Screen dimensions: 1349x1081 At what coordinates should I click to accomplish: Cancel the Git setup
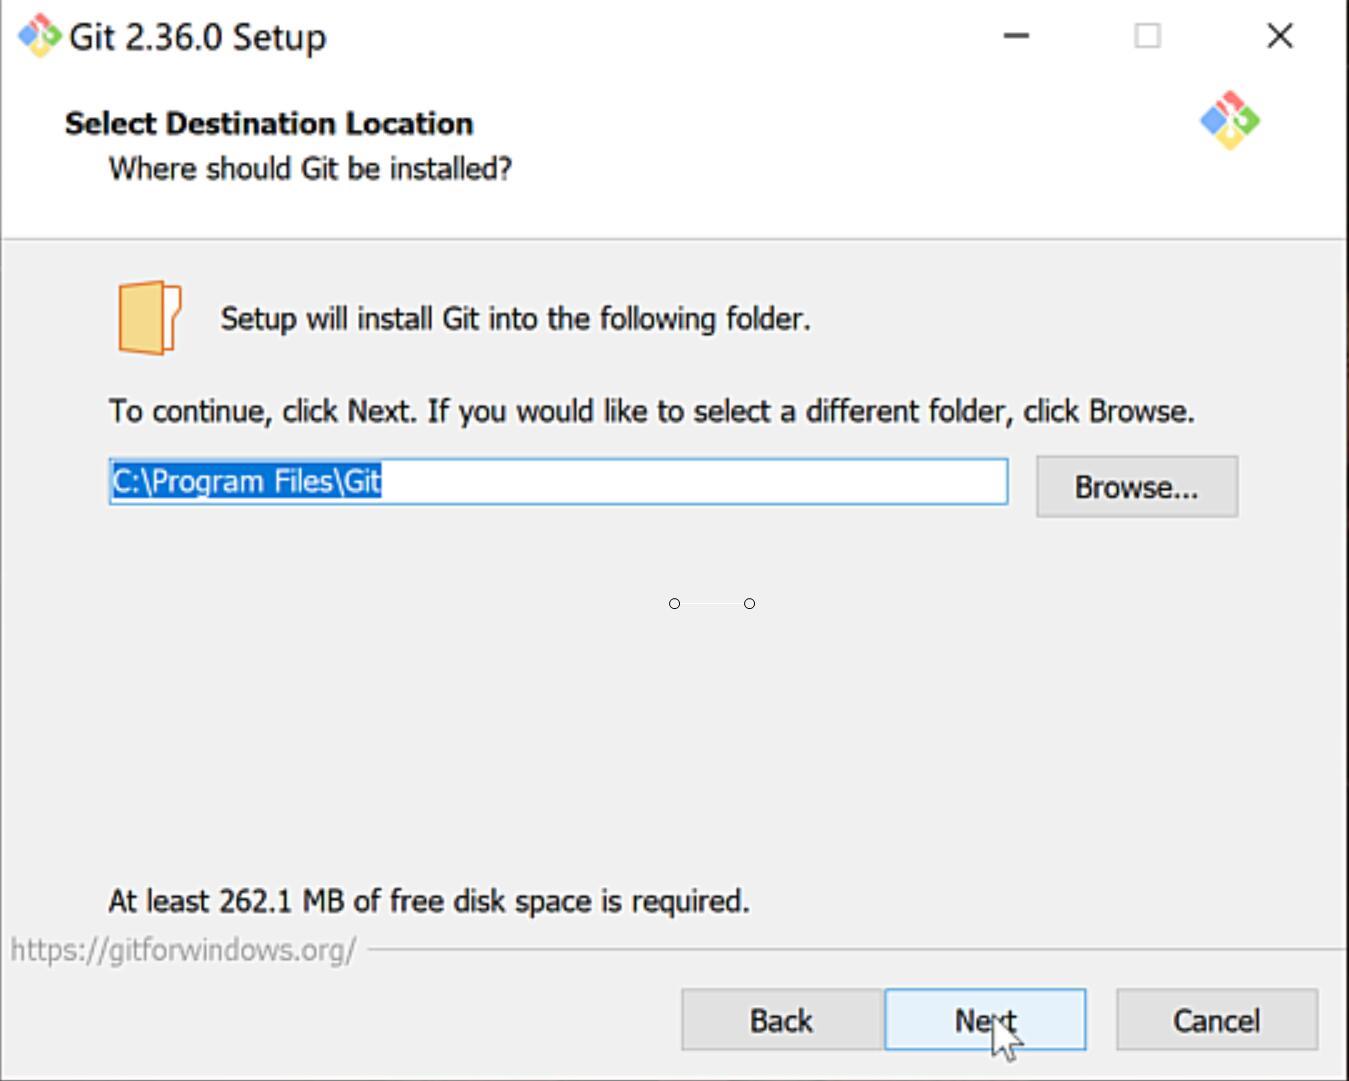coord(1217,1020)
